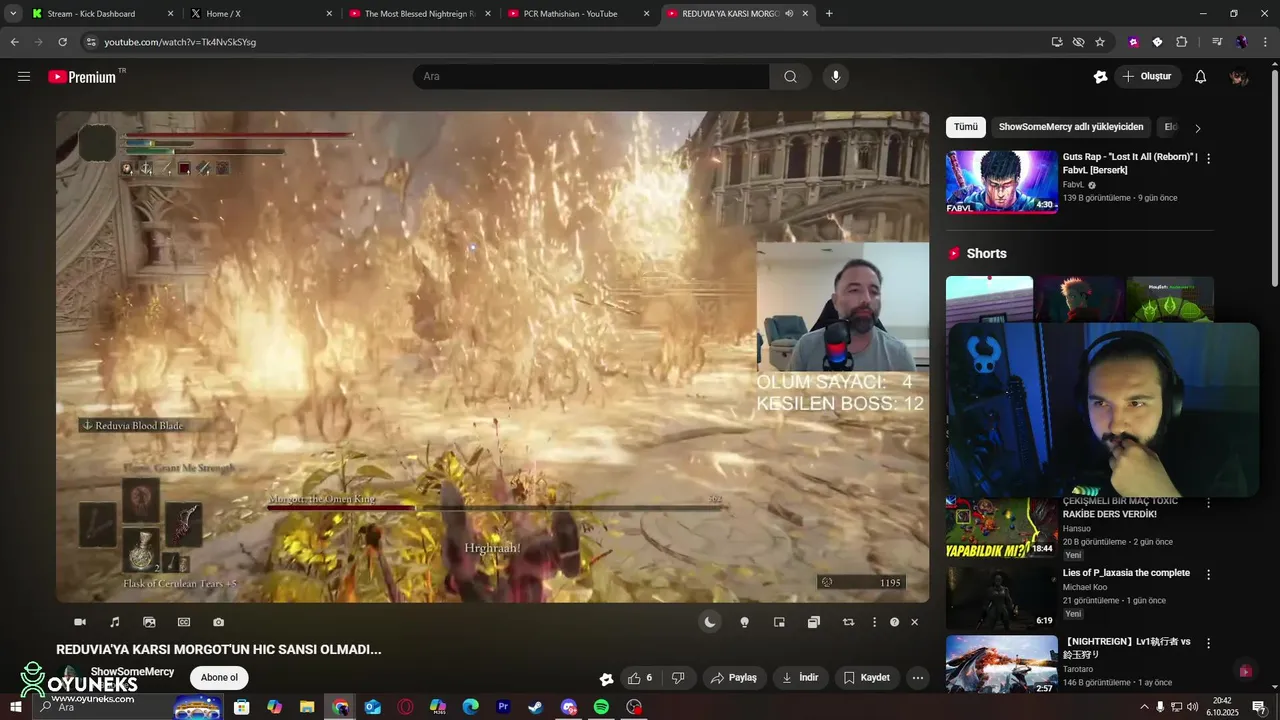Open ShowSomeMercy channel link
This screenshot has height=720, width=1280.
click(x=132, y=672)
